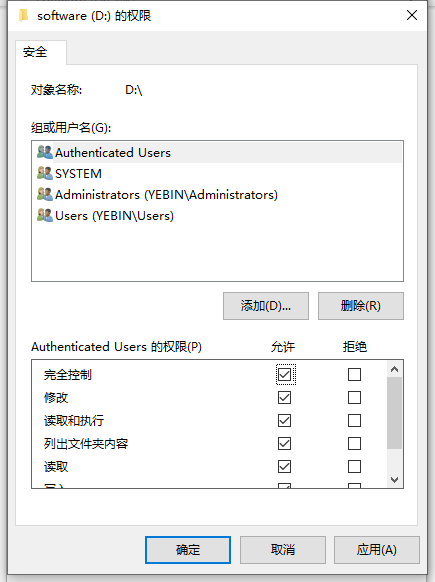The width and height of the screenshot is (435, 582).
Task: Check Deny checkbox for 读取
Action: pos(354,467)
